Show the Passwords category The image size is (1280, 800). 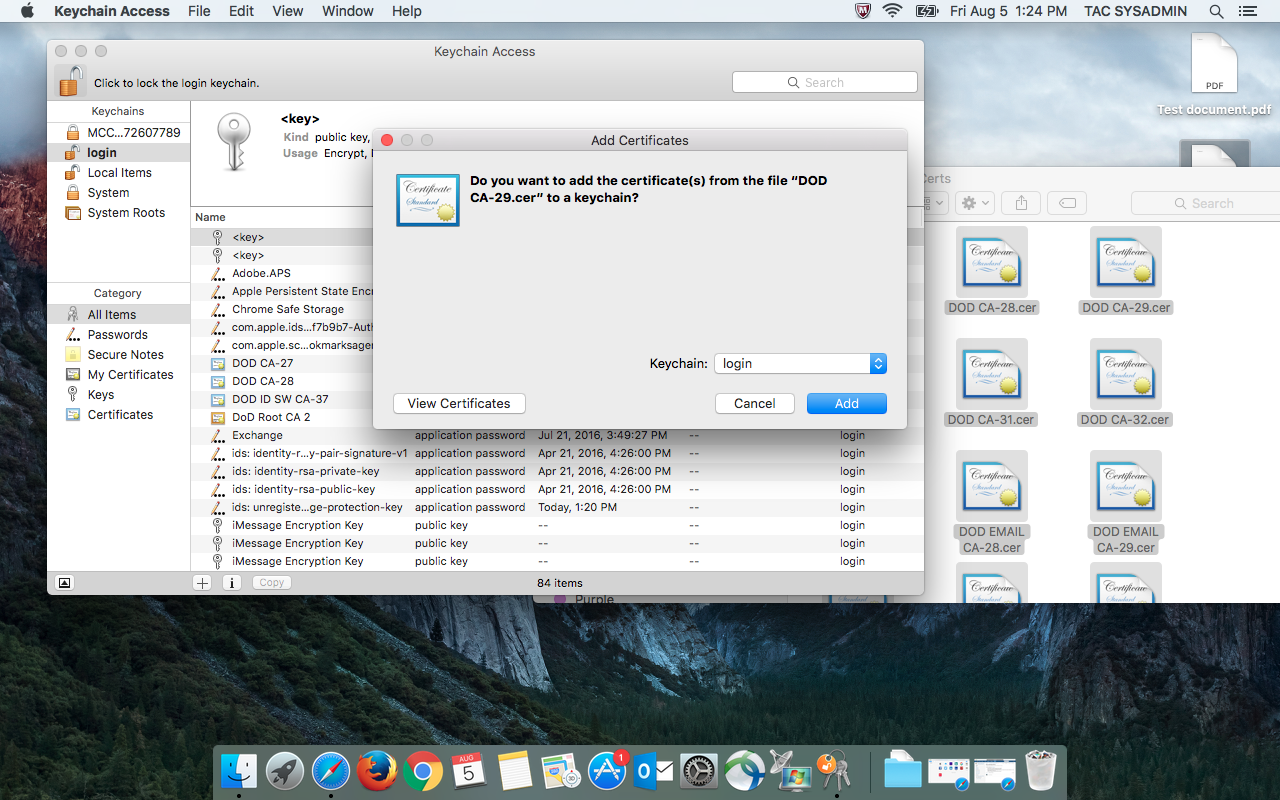point(118,335)
